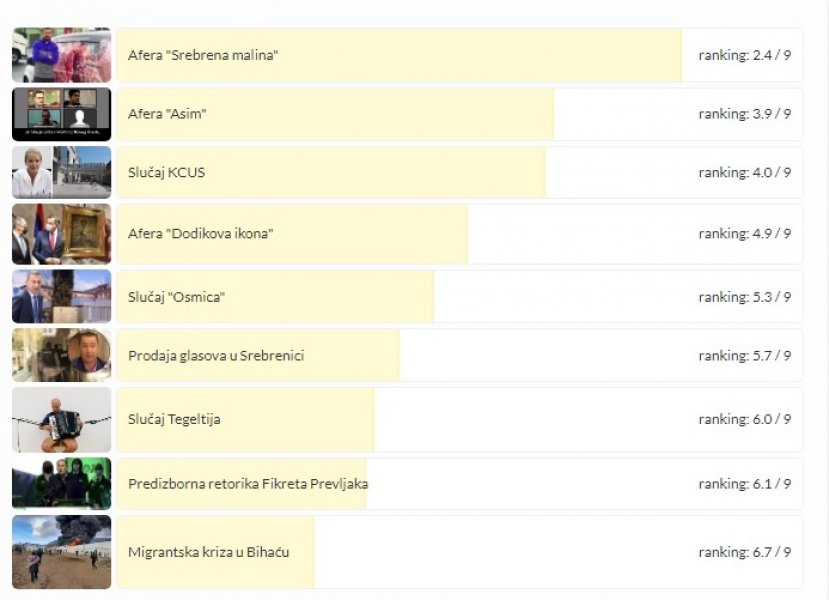Click the Bihać migrant crisis thumbnail
Screen dimensions: 829x600
click(61, 552)
